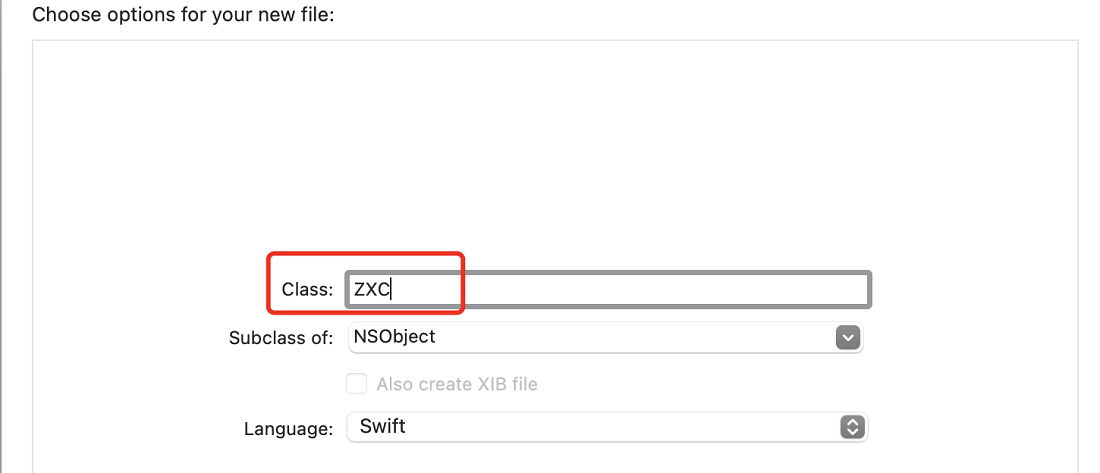The width and height of the screenshot is (1100, 473).
Task: Click empty middle of Language popup button
Action: [617, 427]
